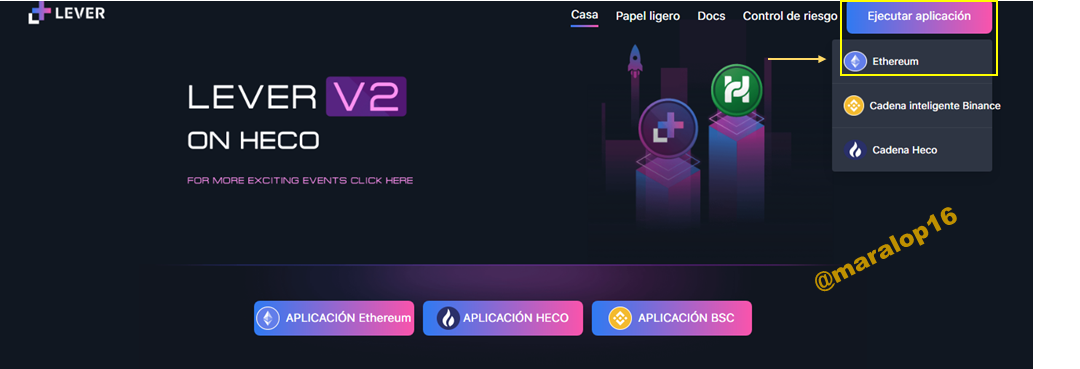This screenshot has width=1080, height=369.
Task: Choose Cadena inteligente Binance in dropdown
Action: pyautogui.click(x=912, y=106)
